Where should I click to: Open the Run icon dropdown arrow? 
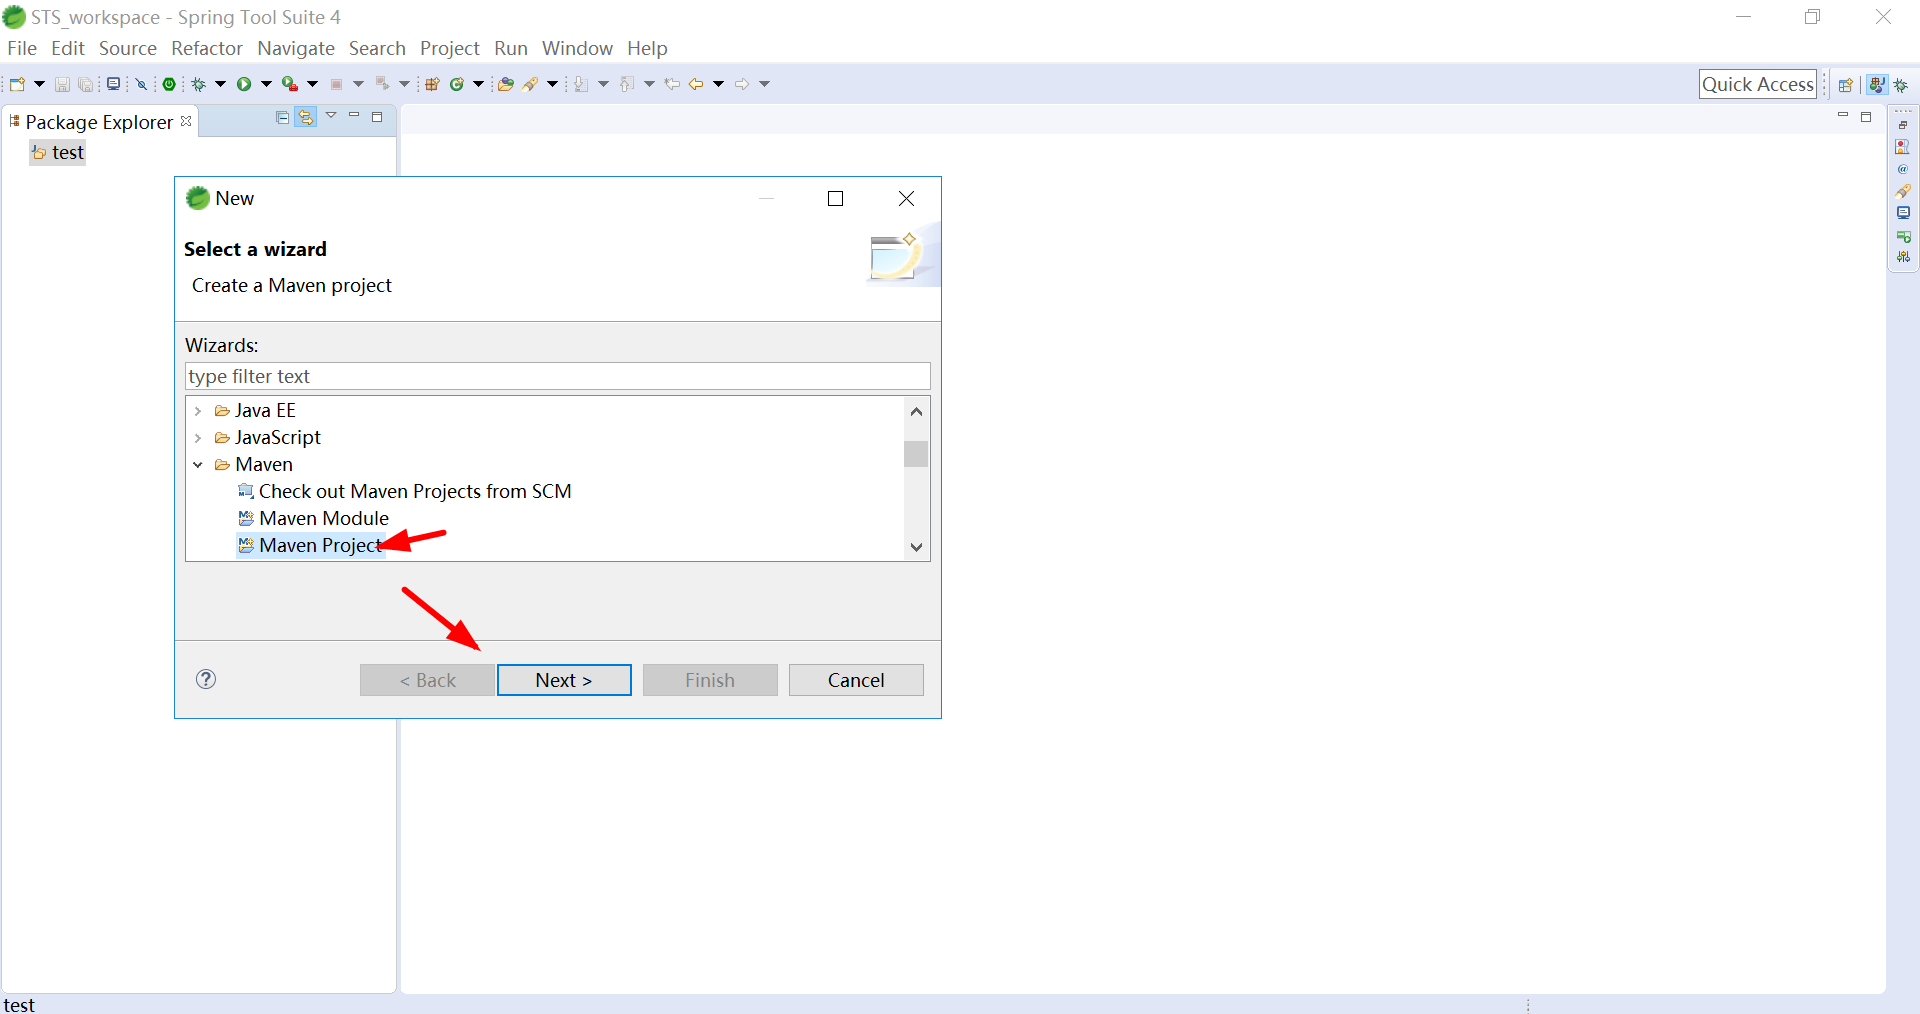click(x=266, y=84)
